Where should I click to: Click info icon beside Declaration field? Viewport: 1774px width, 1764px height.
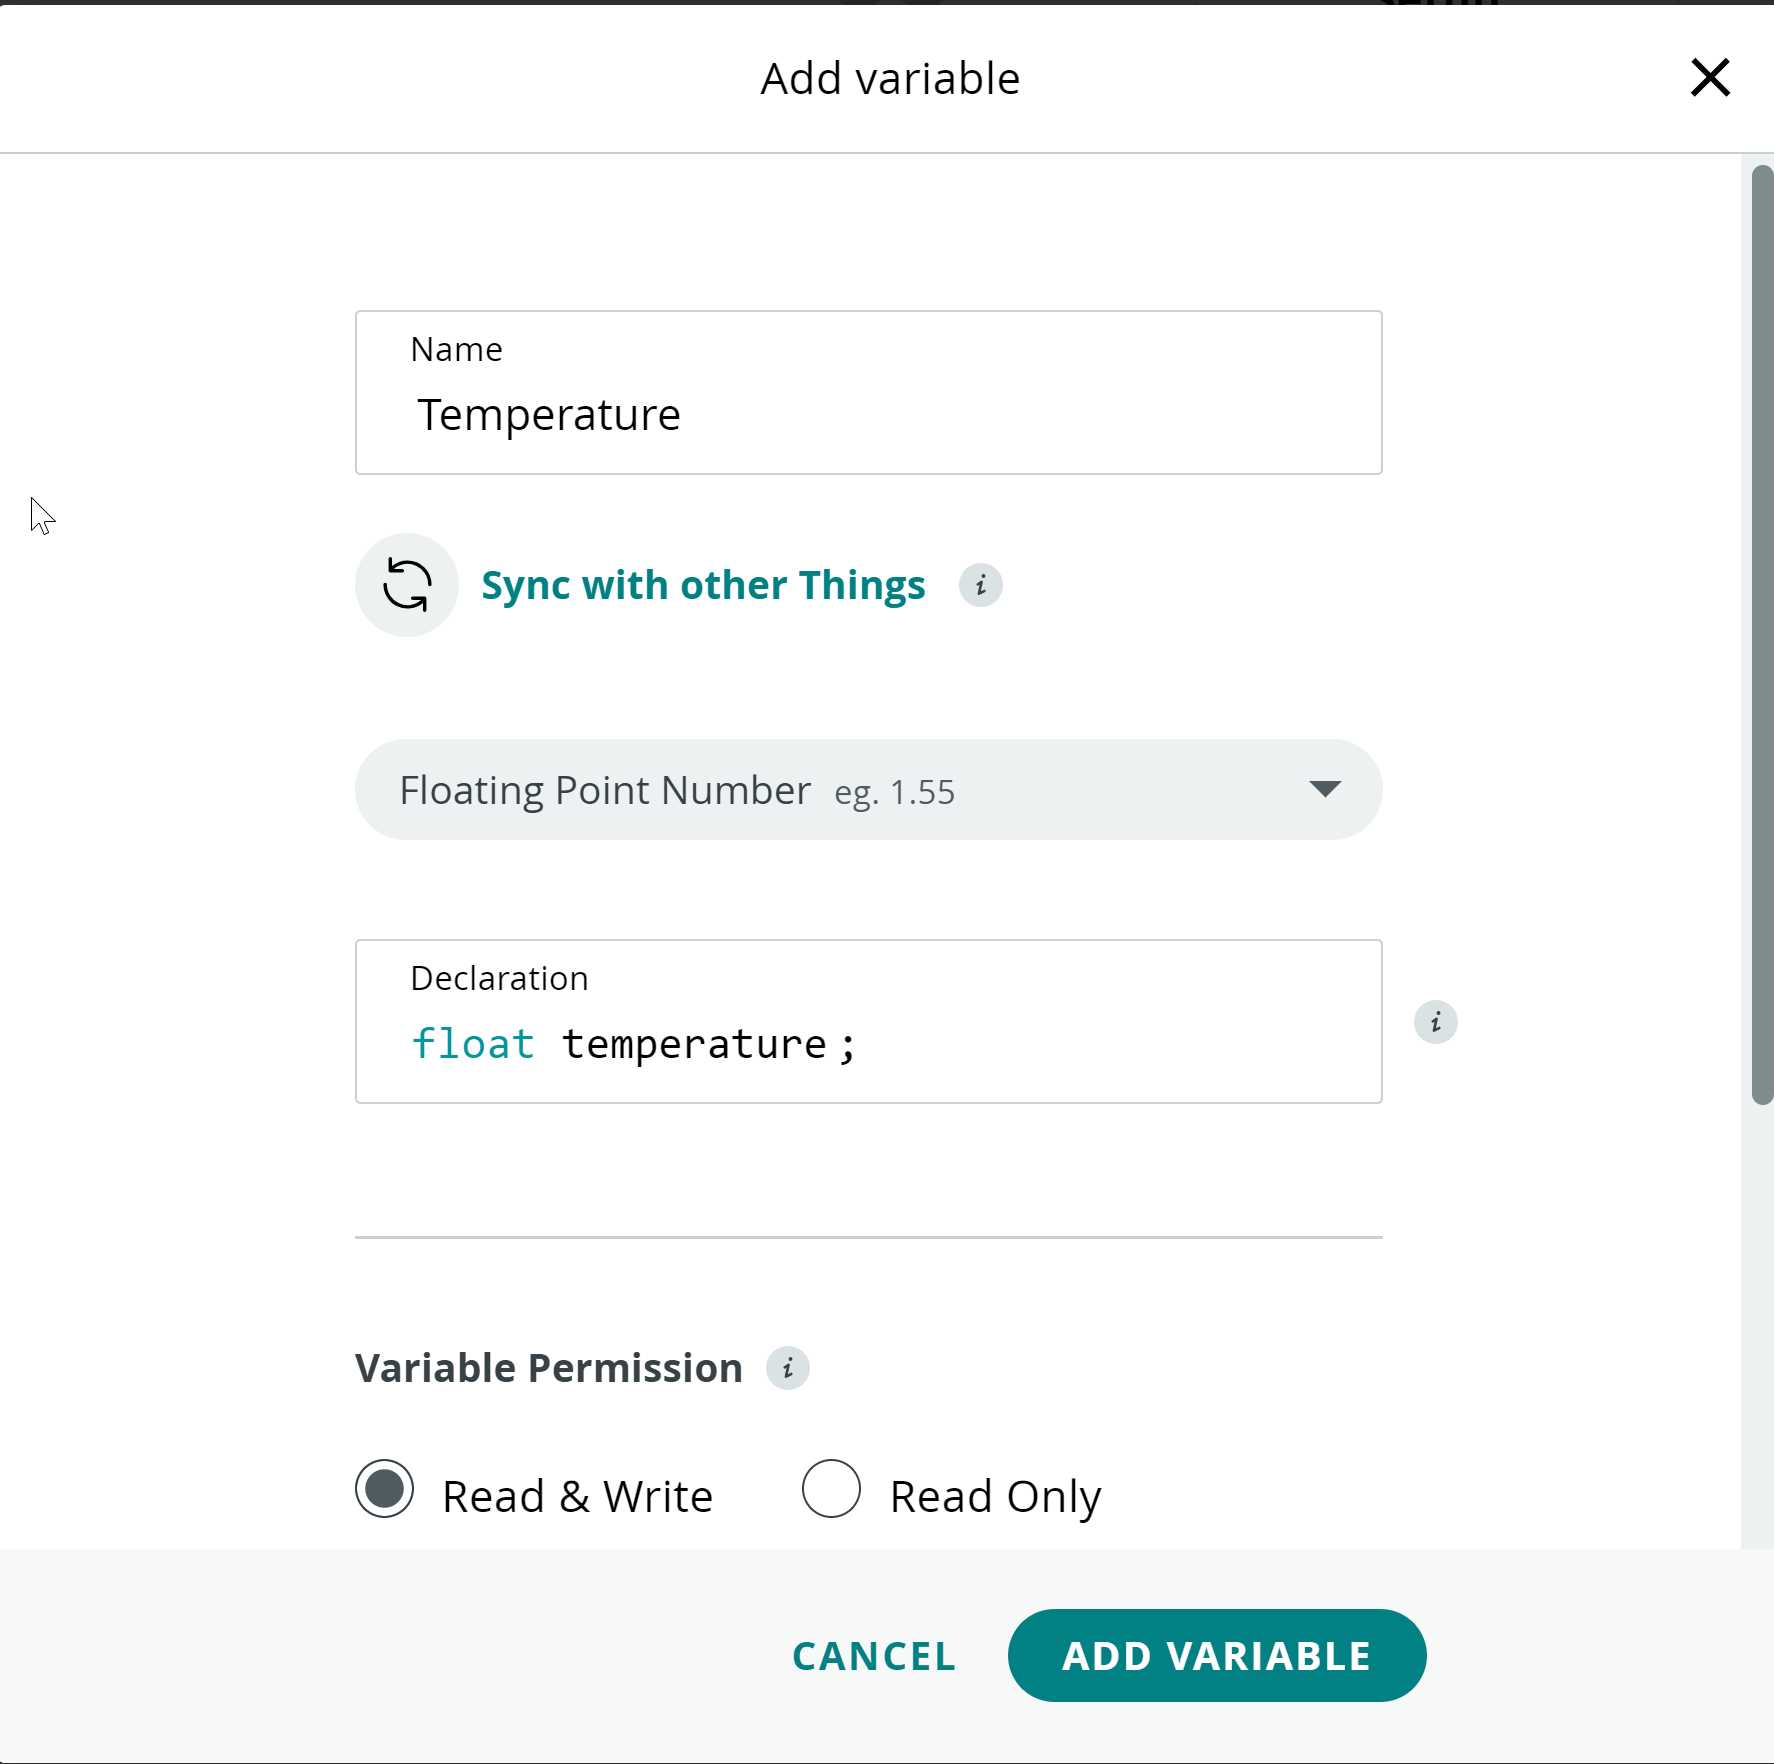1435,1022
